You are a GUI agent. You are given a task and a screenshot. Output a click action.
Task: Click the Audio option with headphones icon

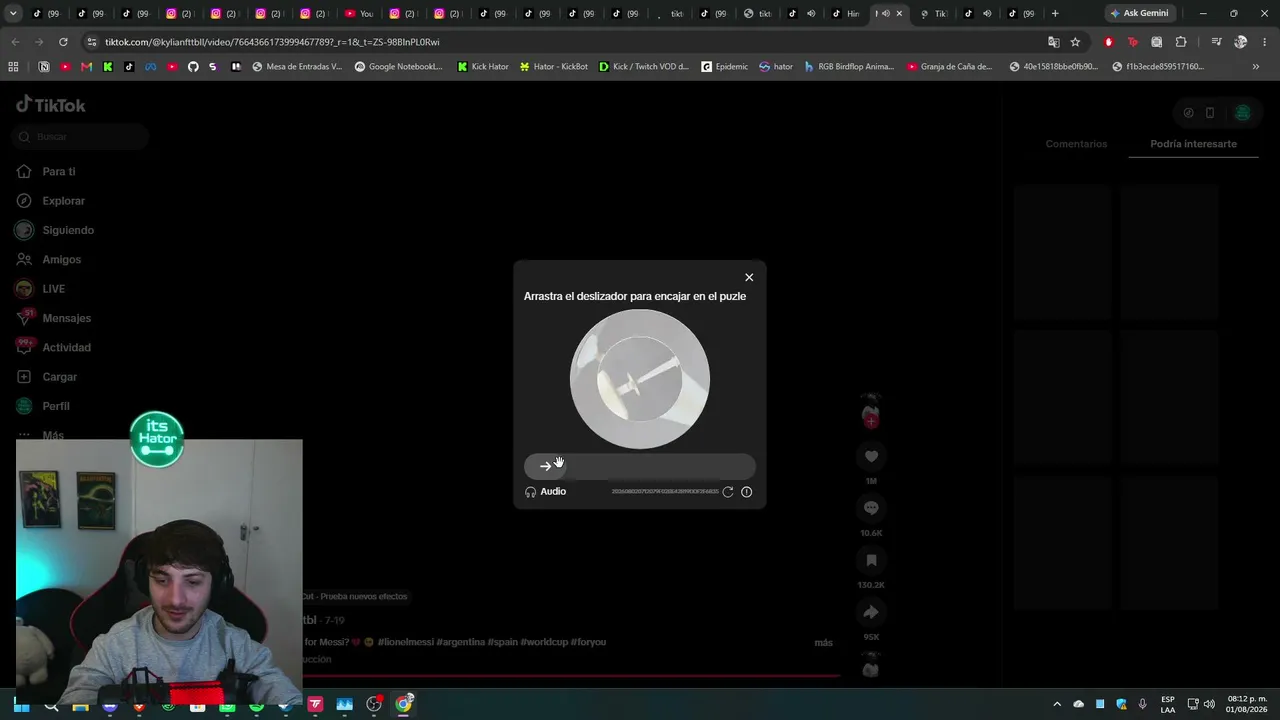pos(546,492)
